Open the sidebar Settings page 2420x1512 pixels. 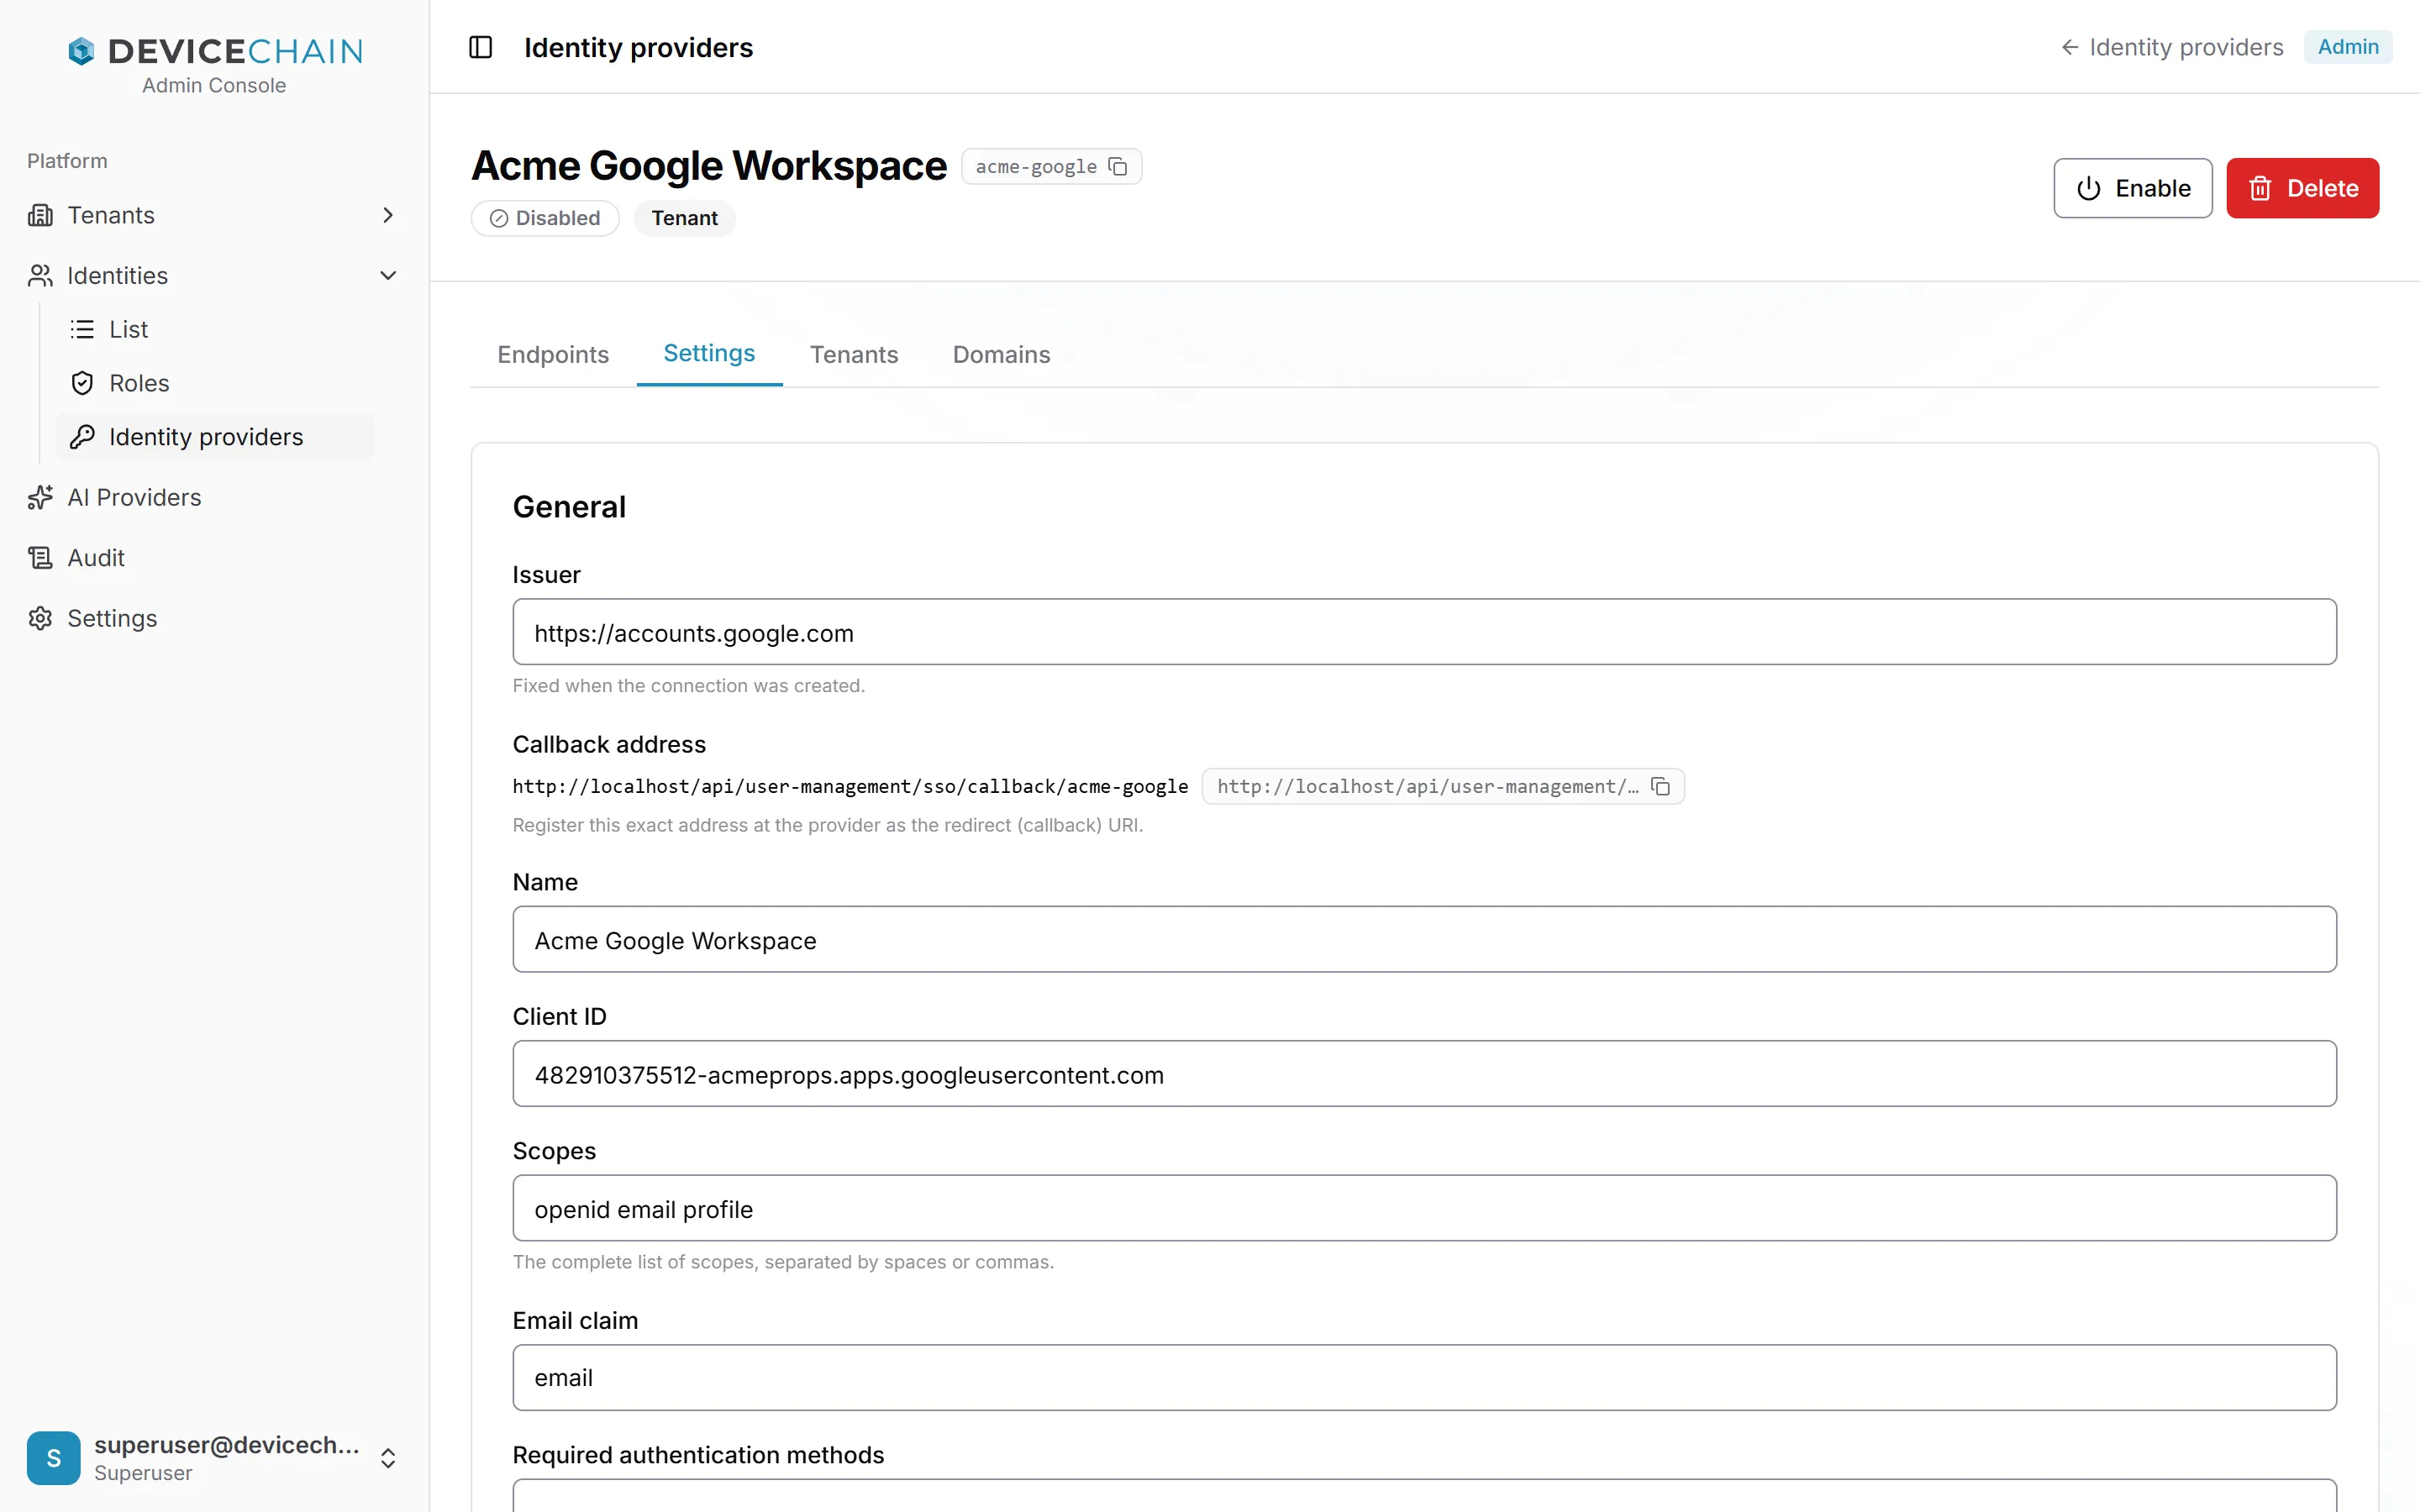214,619
